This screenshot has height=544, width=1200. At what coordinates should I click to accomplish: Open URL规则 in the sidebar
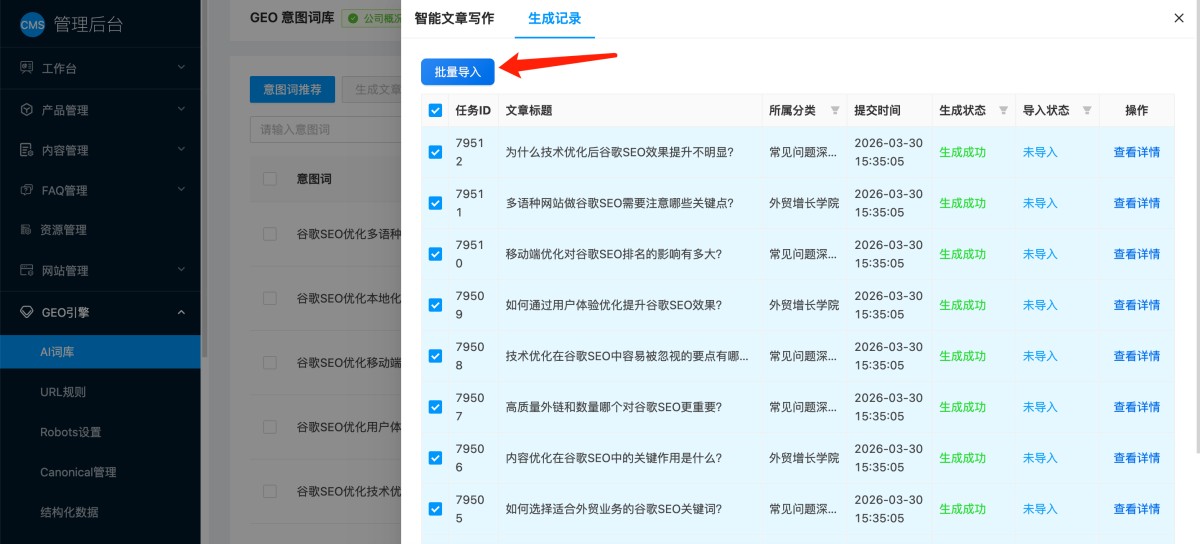[63, 392]
